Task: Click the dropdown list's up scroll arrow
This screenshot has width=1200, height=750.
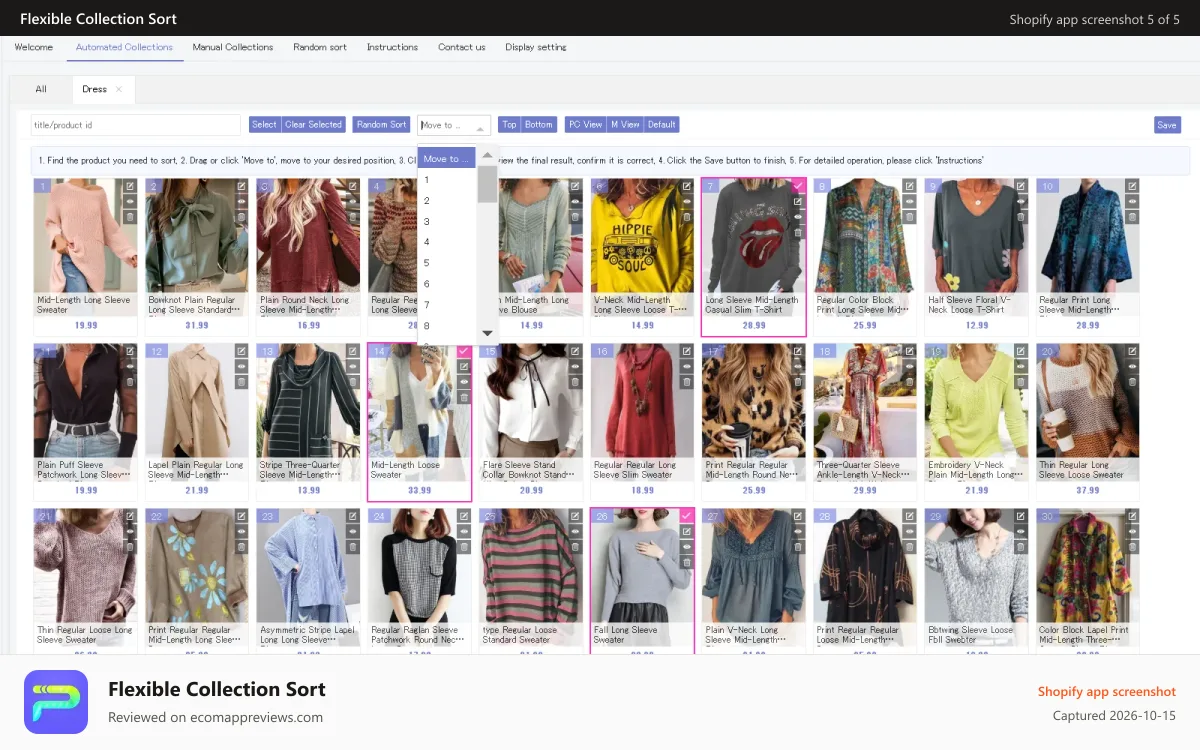Action: tap(487, 155)
